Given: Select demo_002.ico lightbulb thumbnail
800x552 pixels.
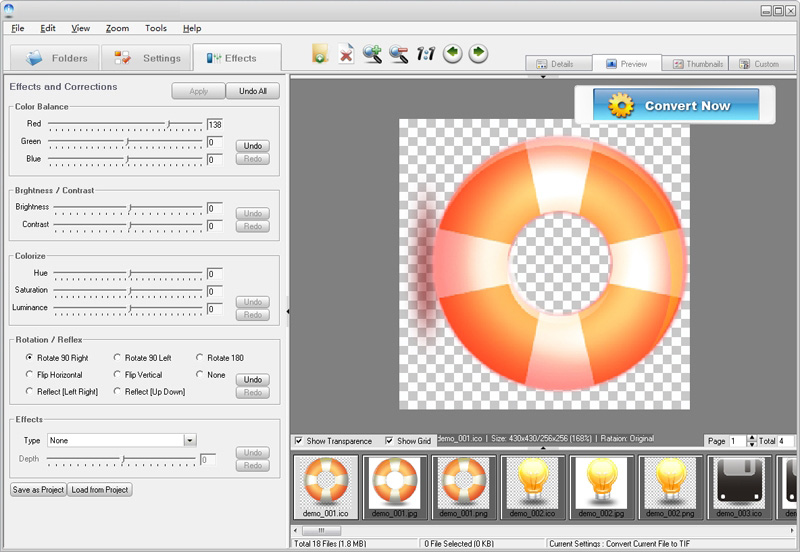Looking at the screenshot, I should (x=533, y=487).
